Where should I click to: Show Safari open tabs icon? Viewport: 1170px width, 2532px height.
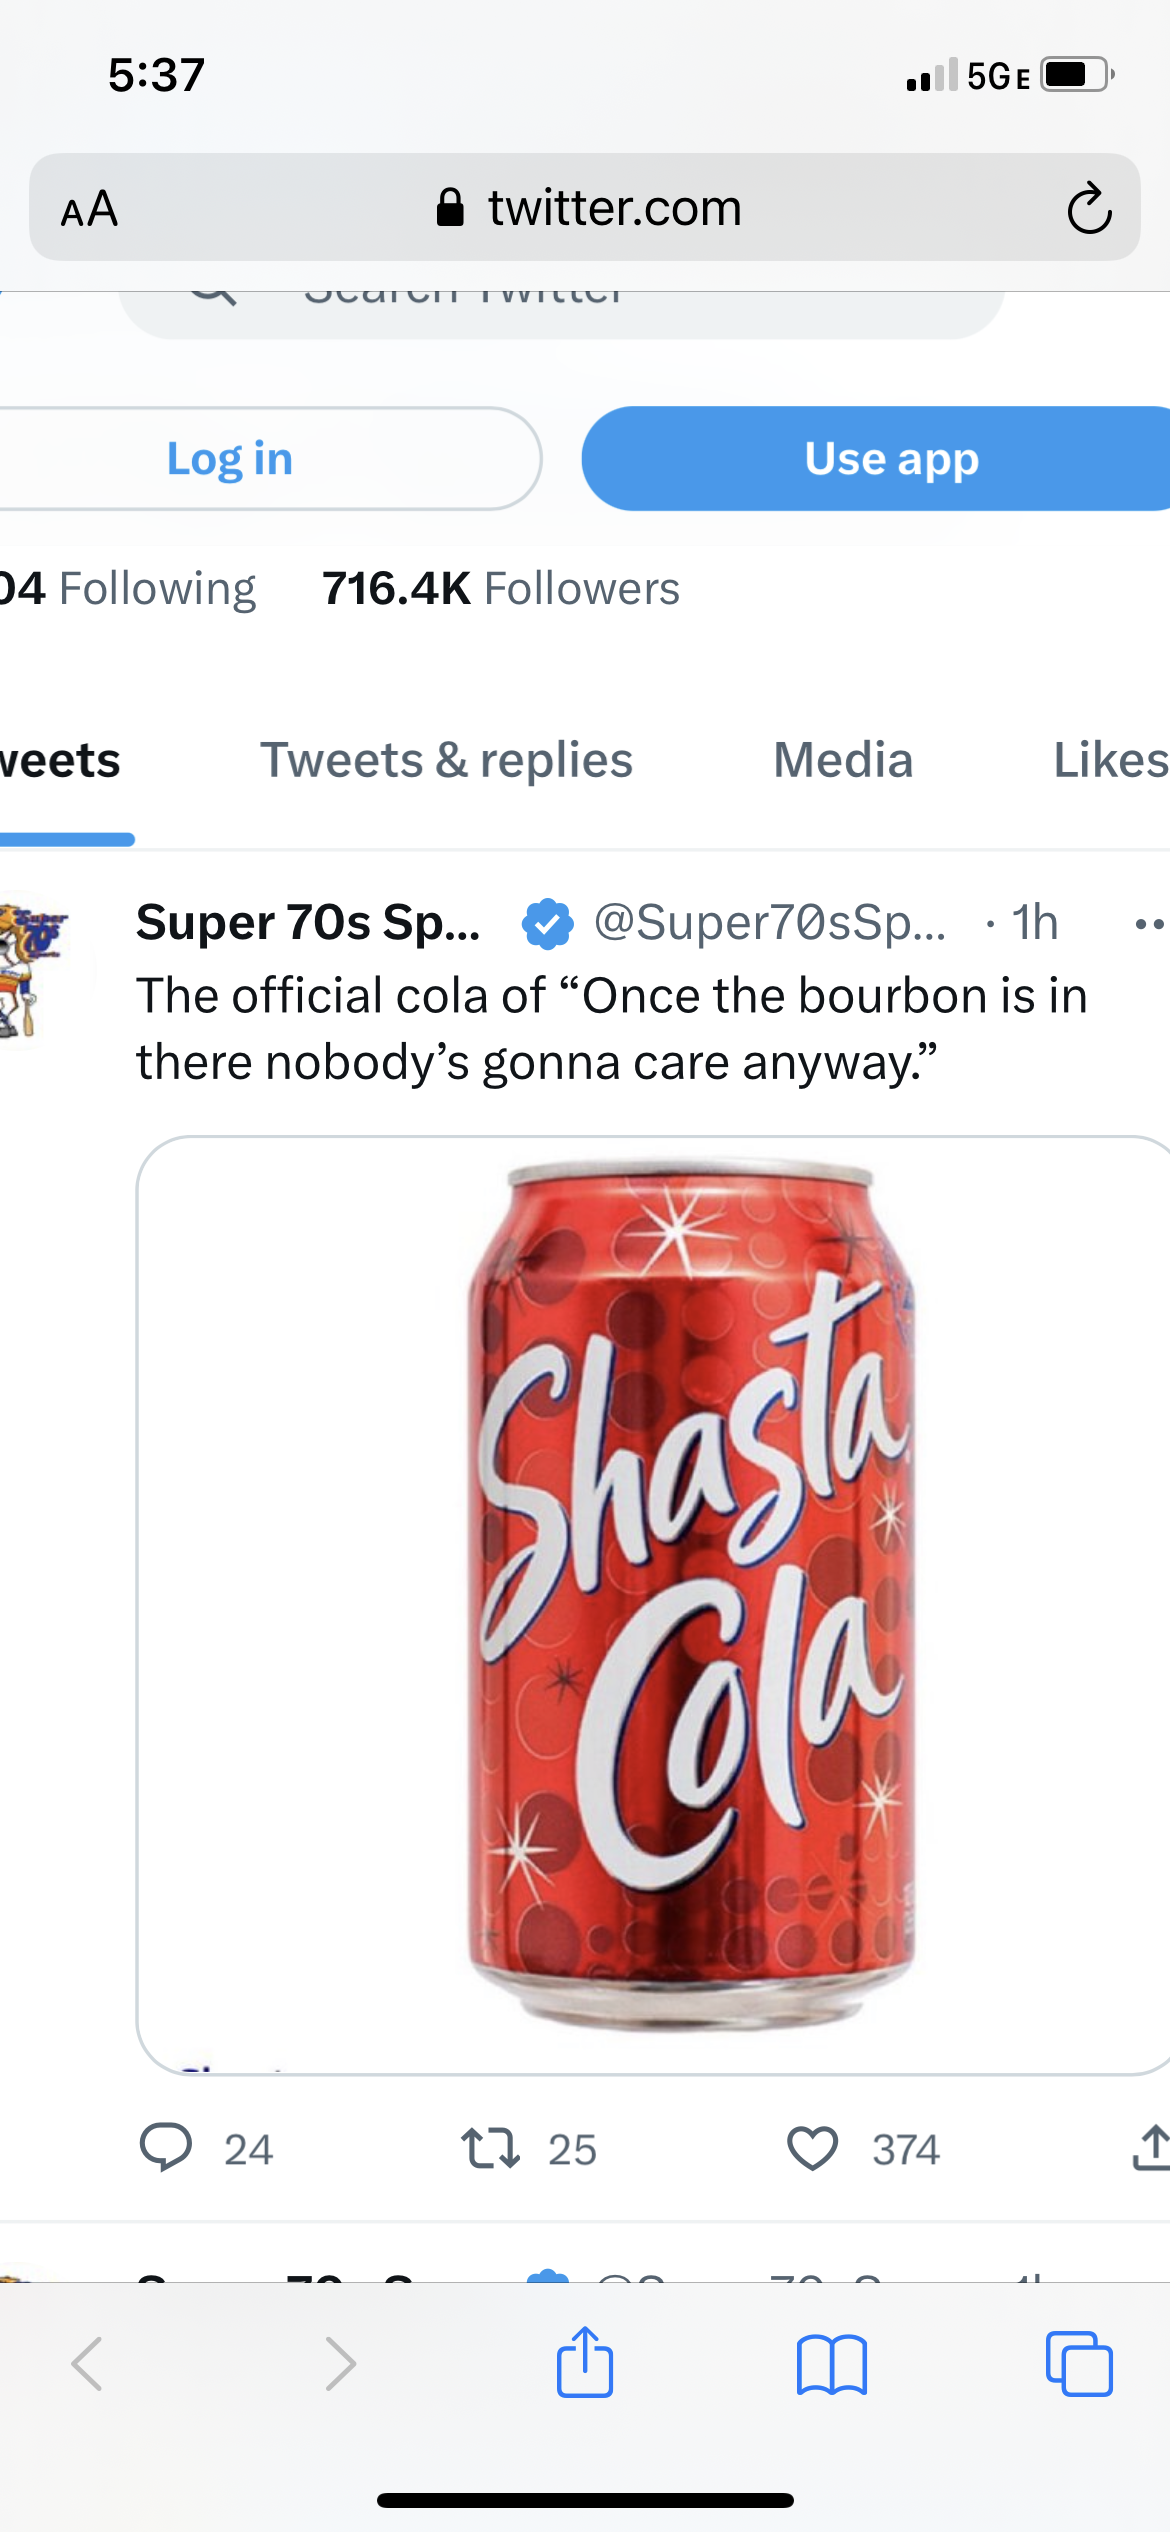click(x=1079, y=2364)
